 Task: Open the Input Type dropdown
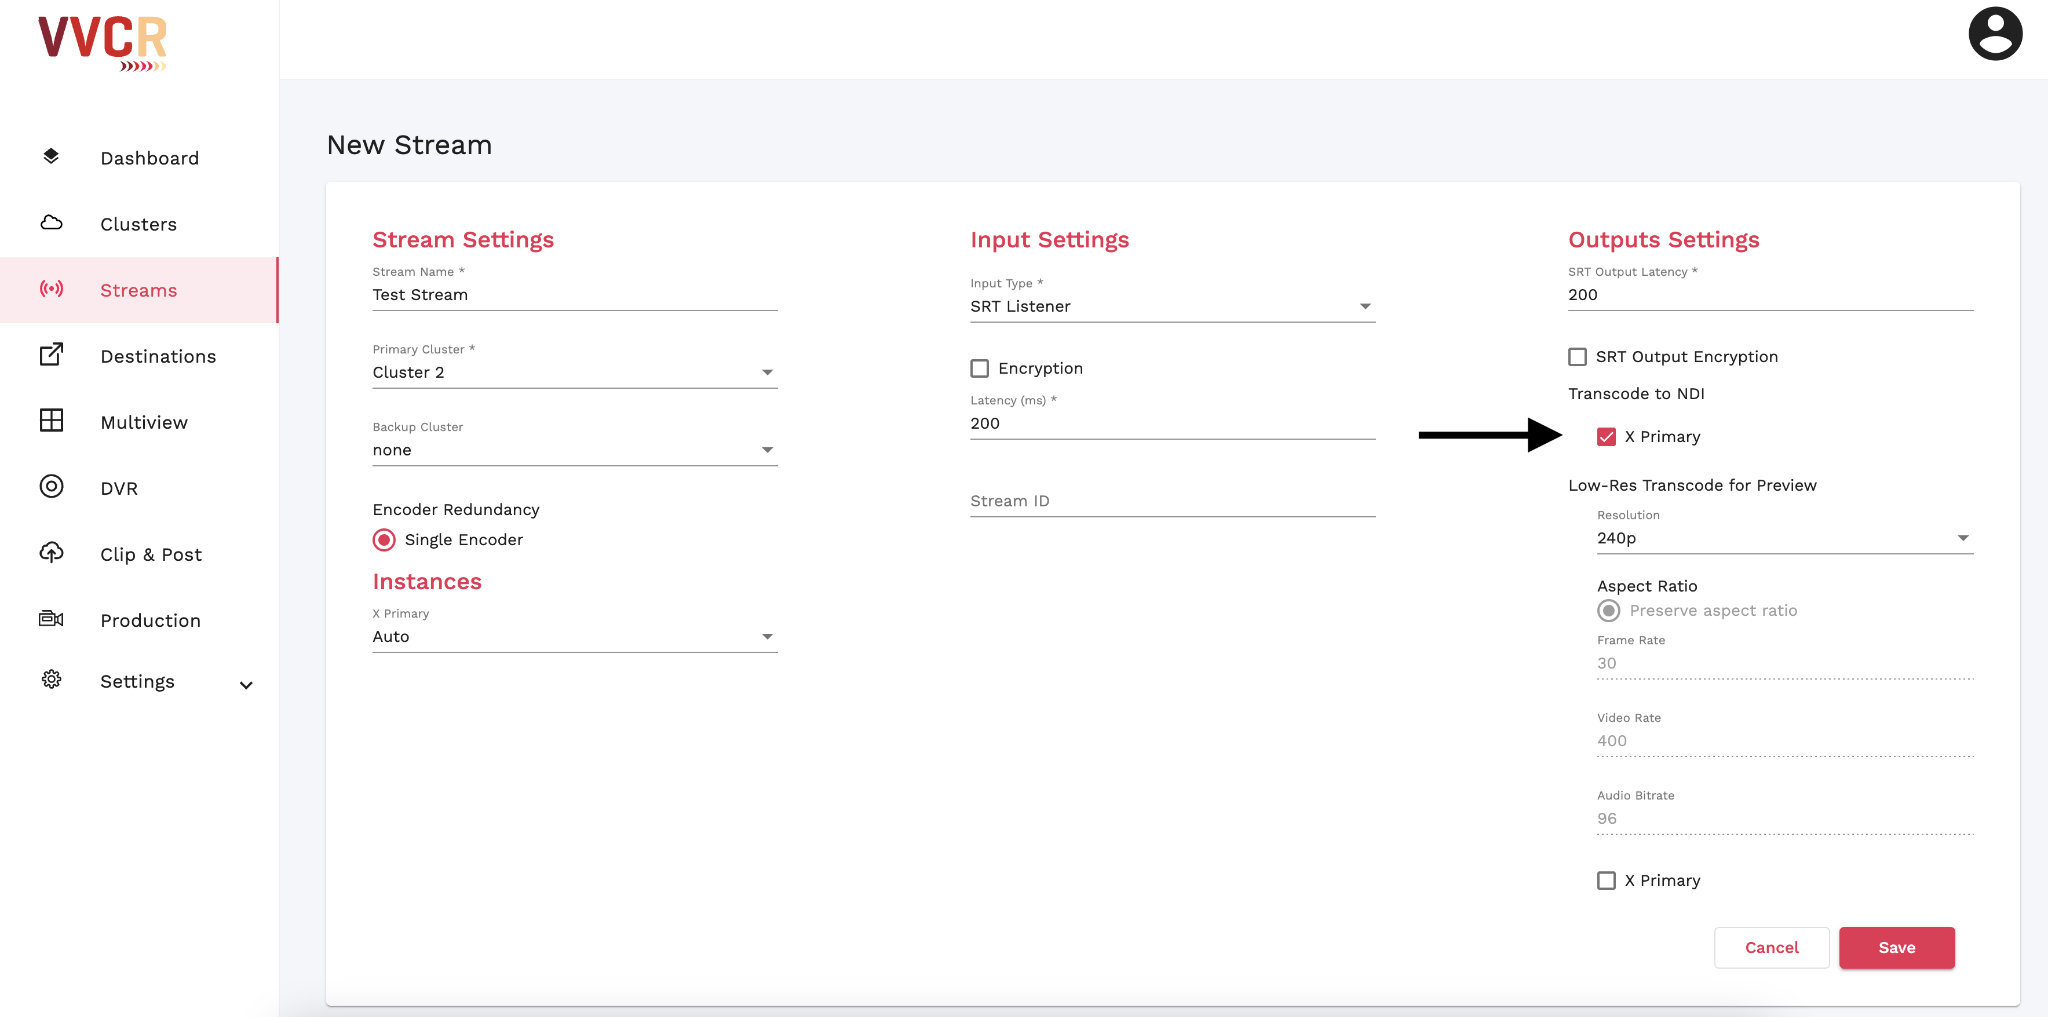pos(1172,307)
